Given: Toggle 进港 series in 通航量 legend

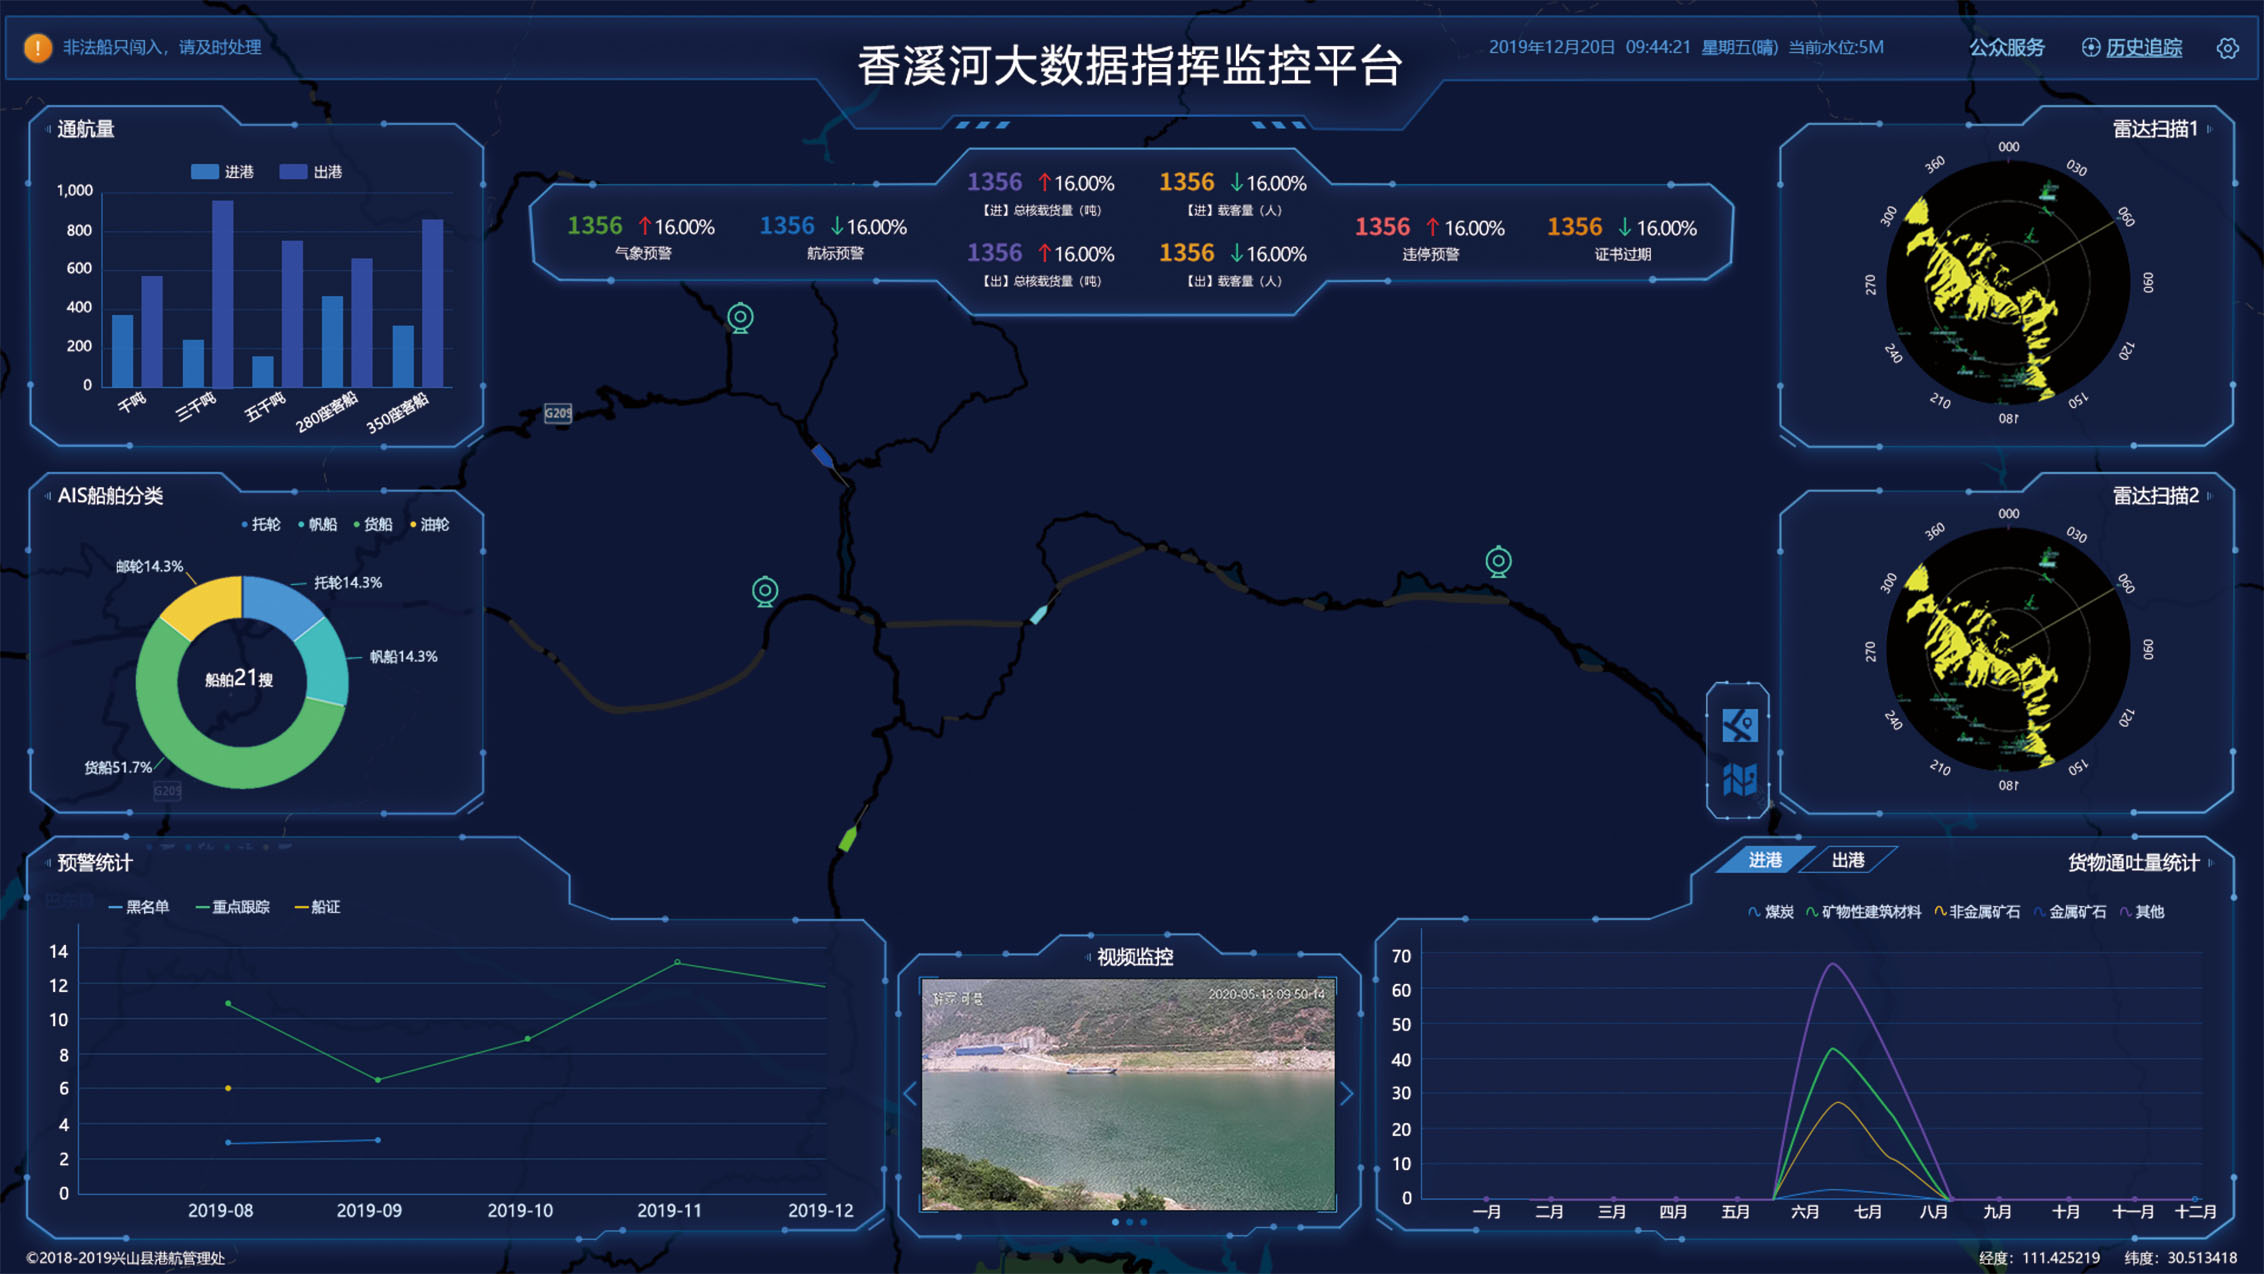Looking at the screenshot, I should coord(222,172).
